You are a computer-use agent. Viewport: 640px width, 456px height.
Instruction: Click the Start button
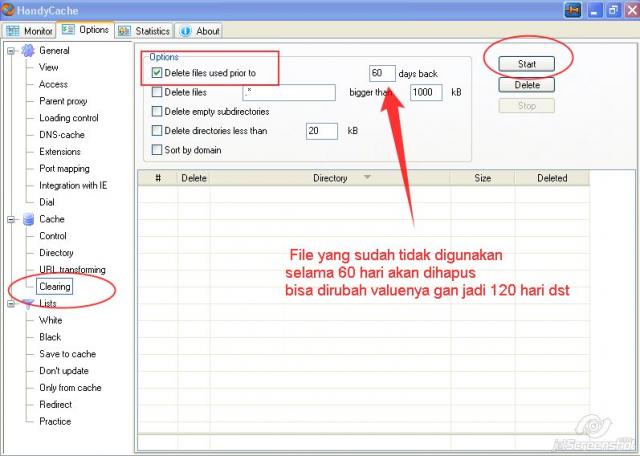(527, 64)
